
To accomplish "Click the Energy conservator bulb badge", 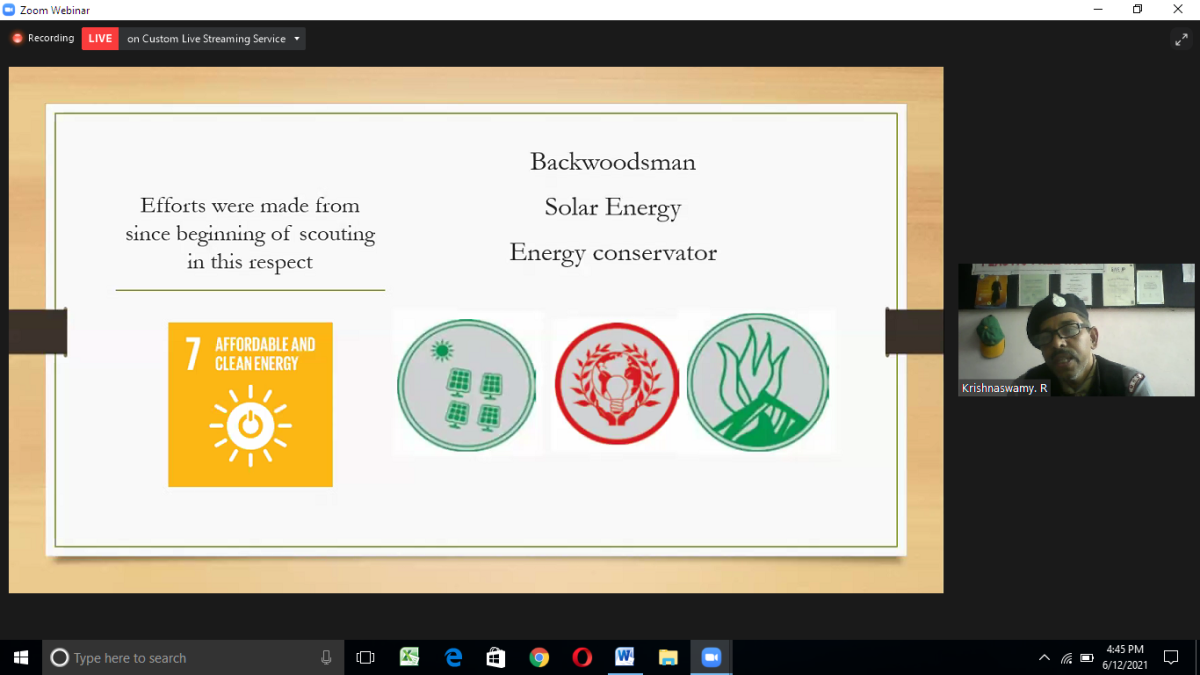I will coord(617,385).
